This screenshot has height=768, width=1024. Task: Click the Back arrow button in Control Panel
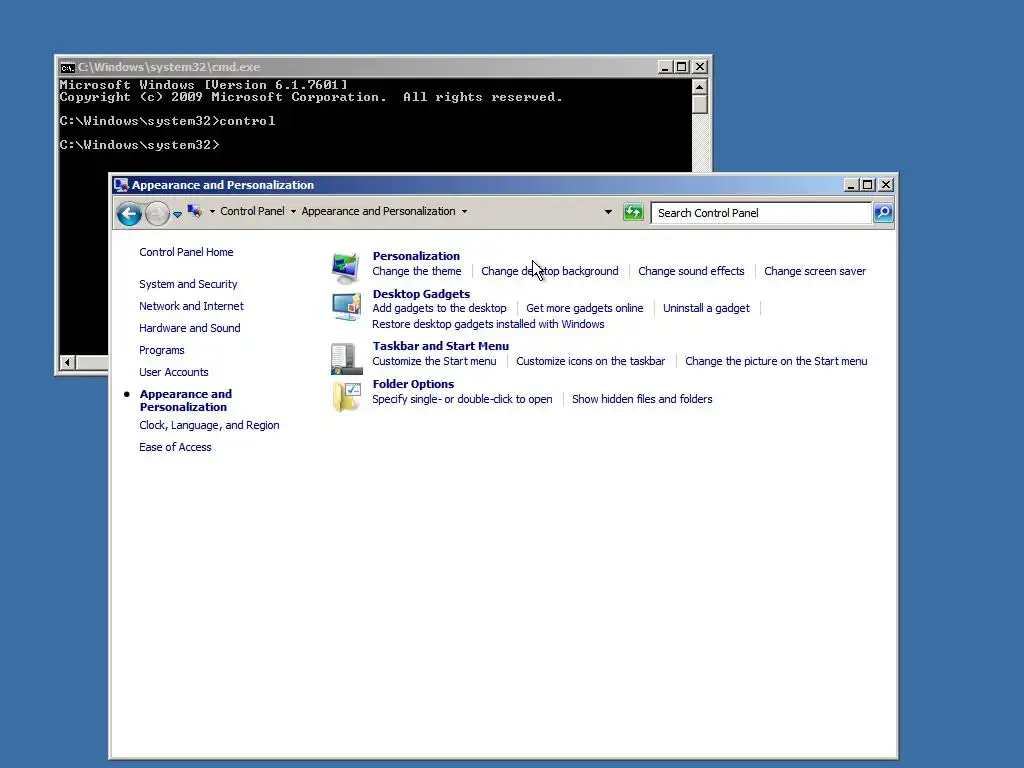pos(129,214)
